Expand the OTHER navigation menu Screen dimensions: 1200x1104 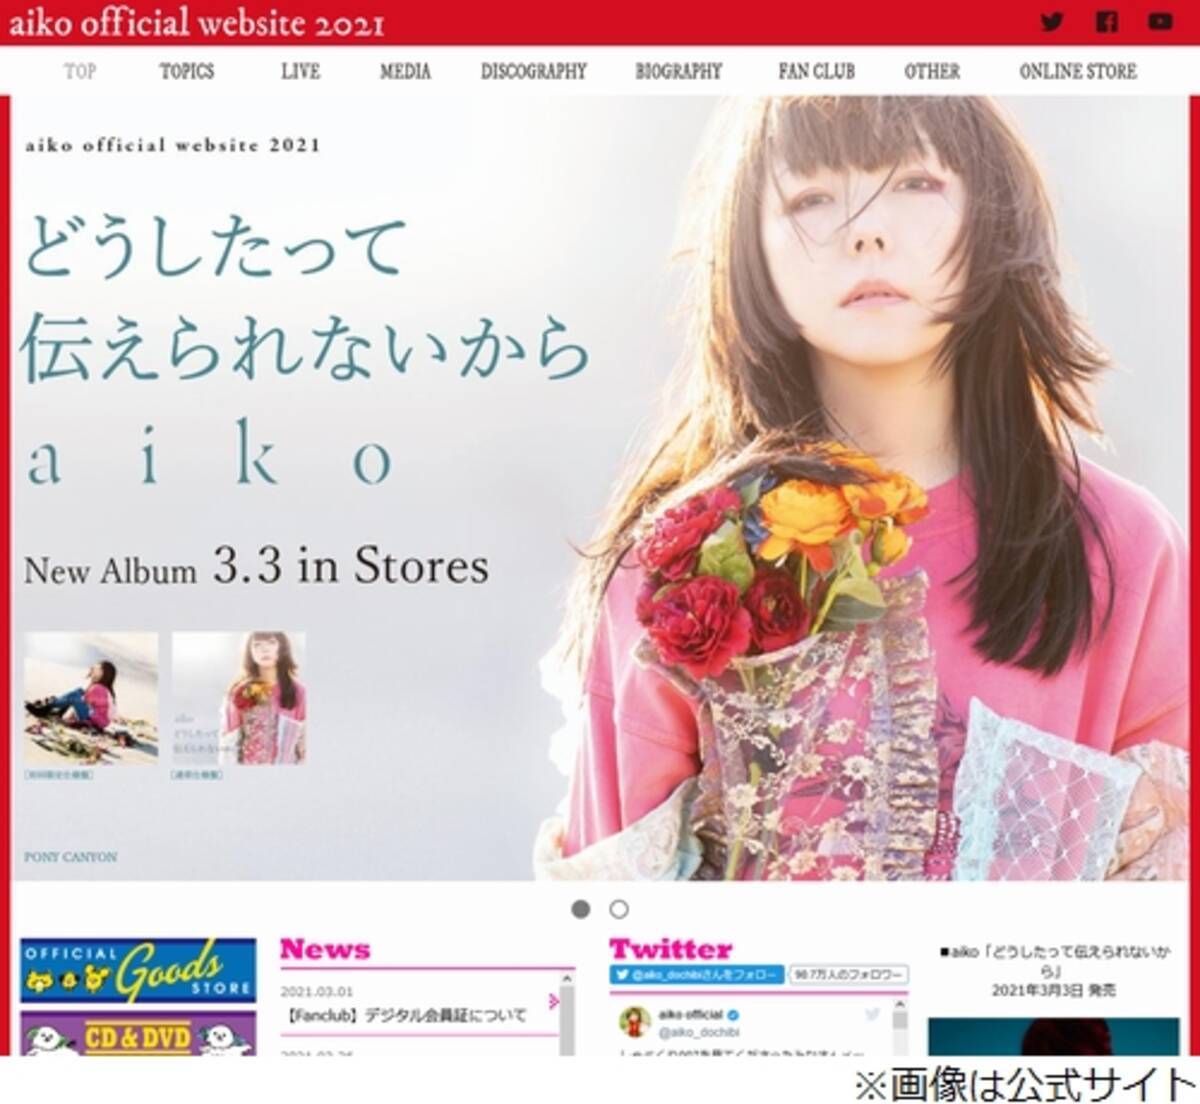click(932, 71)
